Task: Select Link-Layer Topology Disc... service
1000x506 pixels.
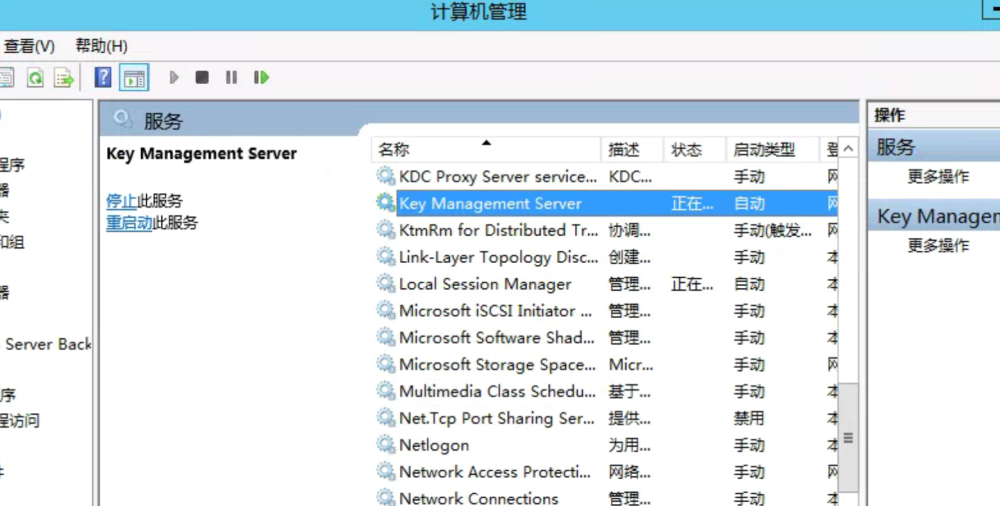Action: [x=605, y=257]
